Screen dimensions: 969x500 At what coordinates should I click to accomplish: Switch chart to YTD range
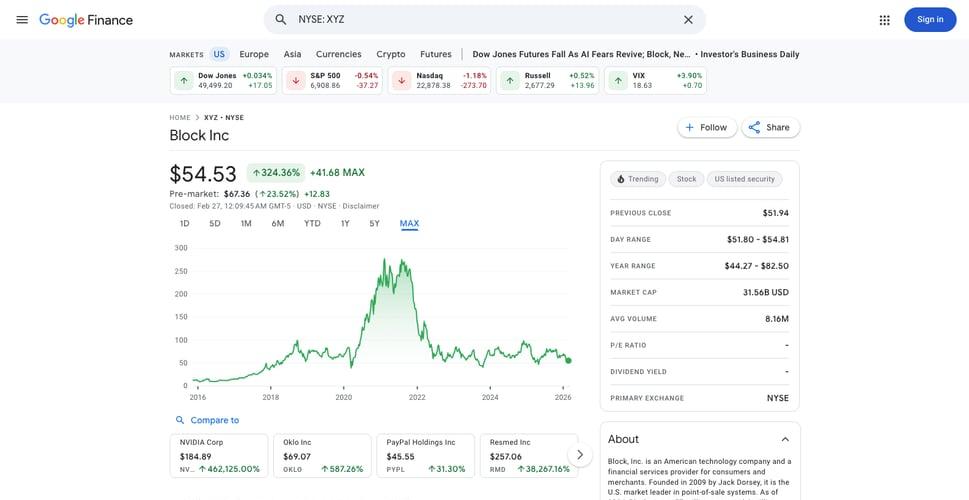tap(312, 224)
